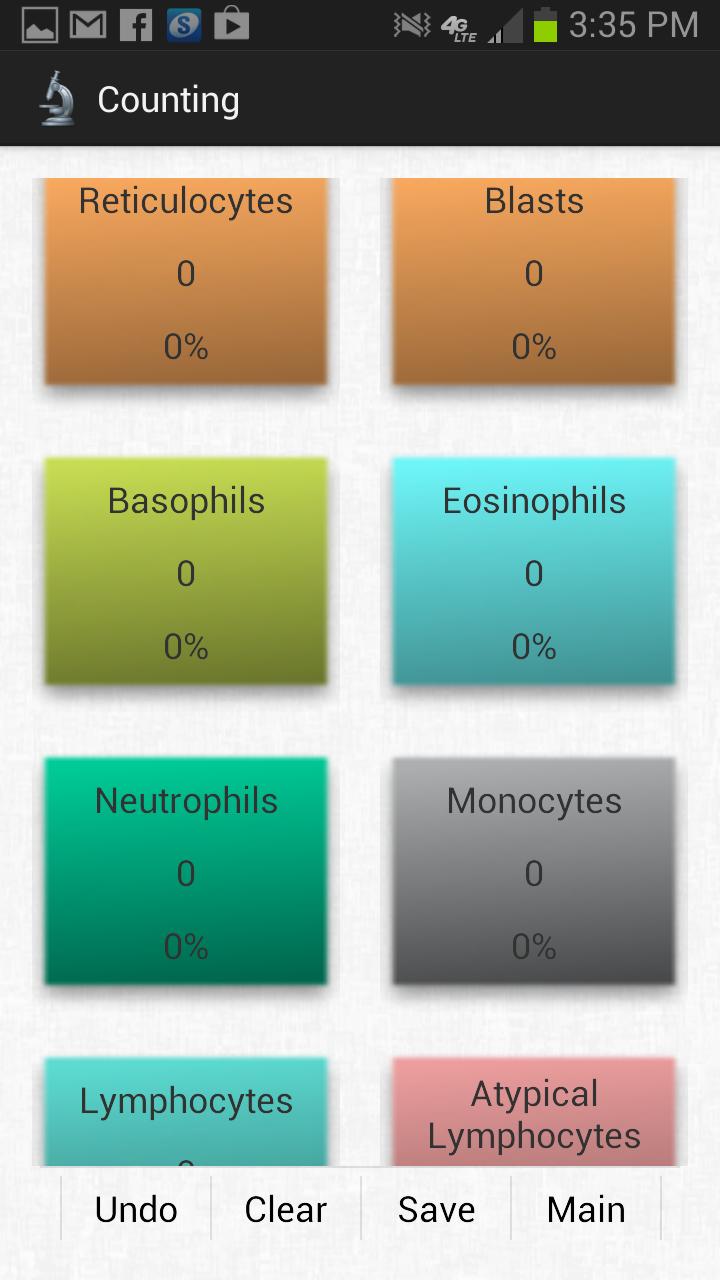Increment the Blasts counter tile

tap(534, 280)
